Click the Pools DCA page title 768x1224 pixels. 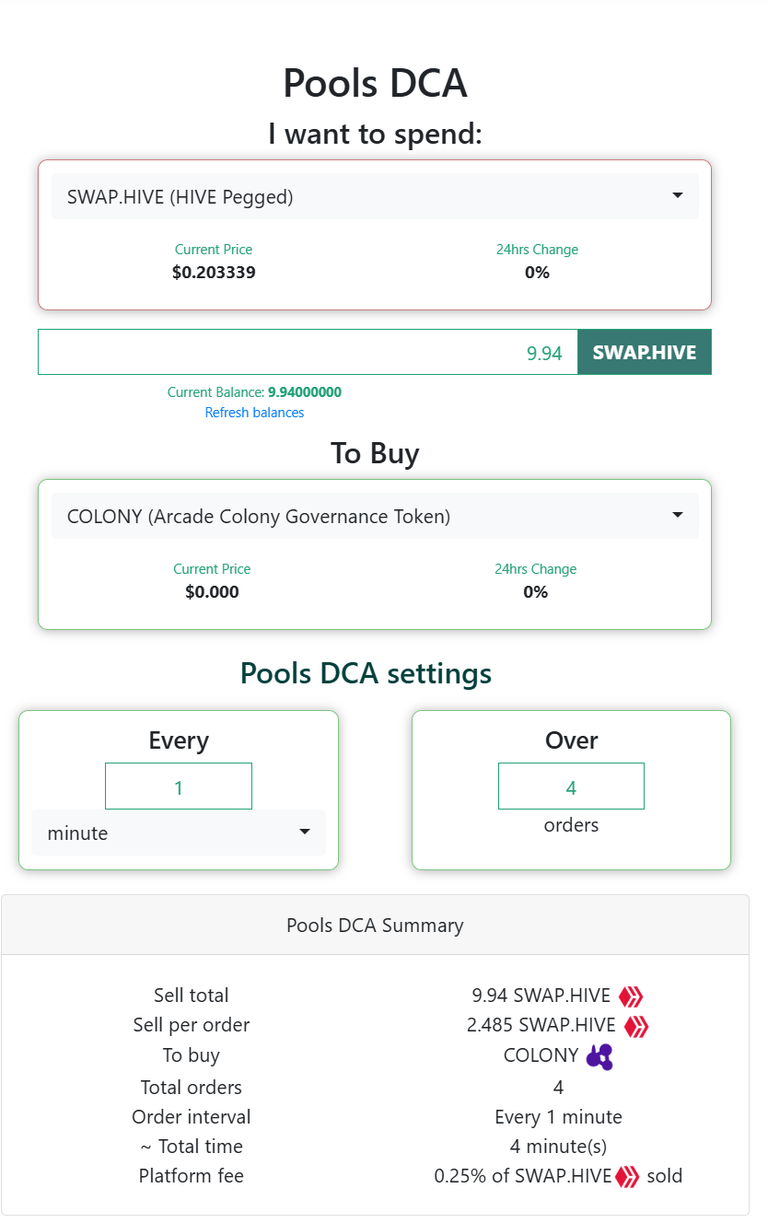[x=375, y=83]
